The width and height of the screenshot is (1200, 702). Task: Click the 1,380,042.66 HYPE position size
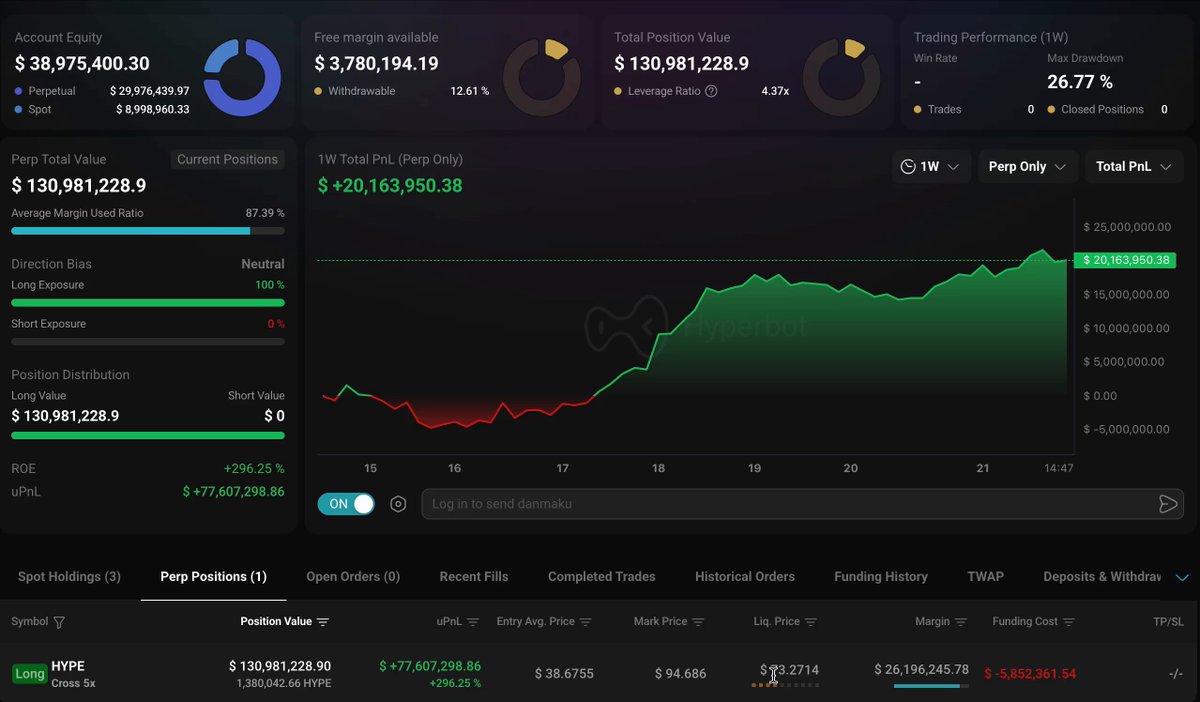pos(283,684)
